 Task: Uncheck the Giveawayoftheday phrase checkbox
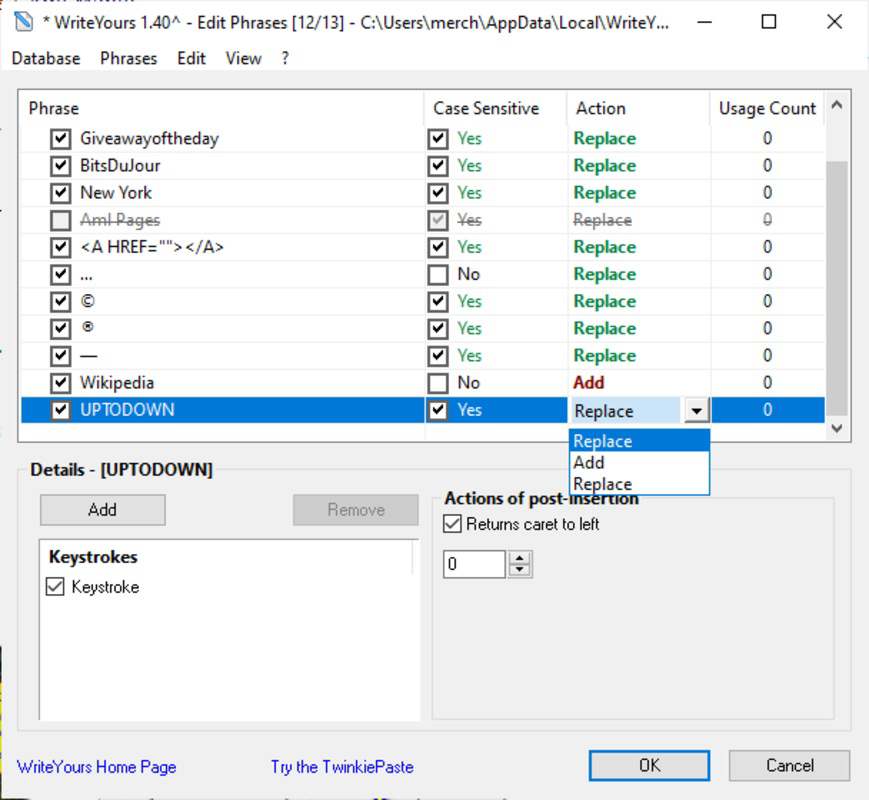coord(60,139)
